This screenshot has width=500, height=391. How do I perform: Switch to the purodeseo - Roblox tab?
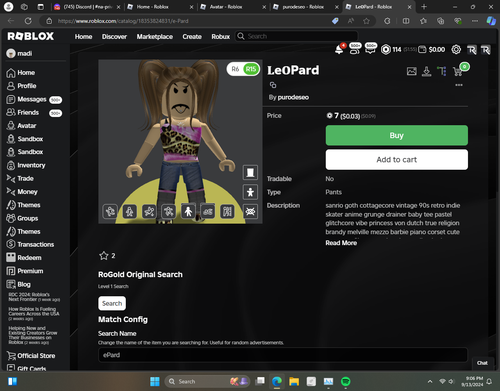tap(305, 7)
